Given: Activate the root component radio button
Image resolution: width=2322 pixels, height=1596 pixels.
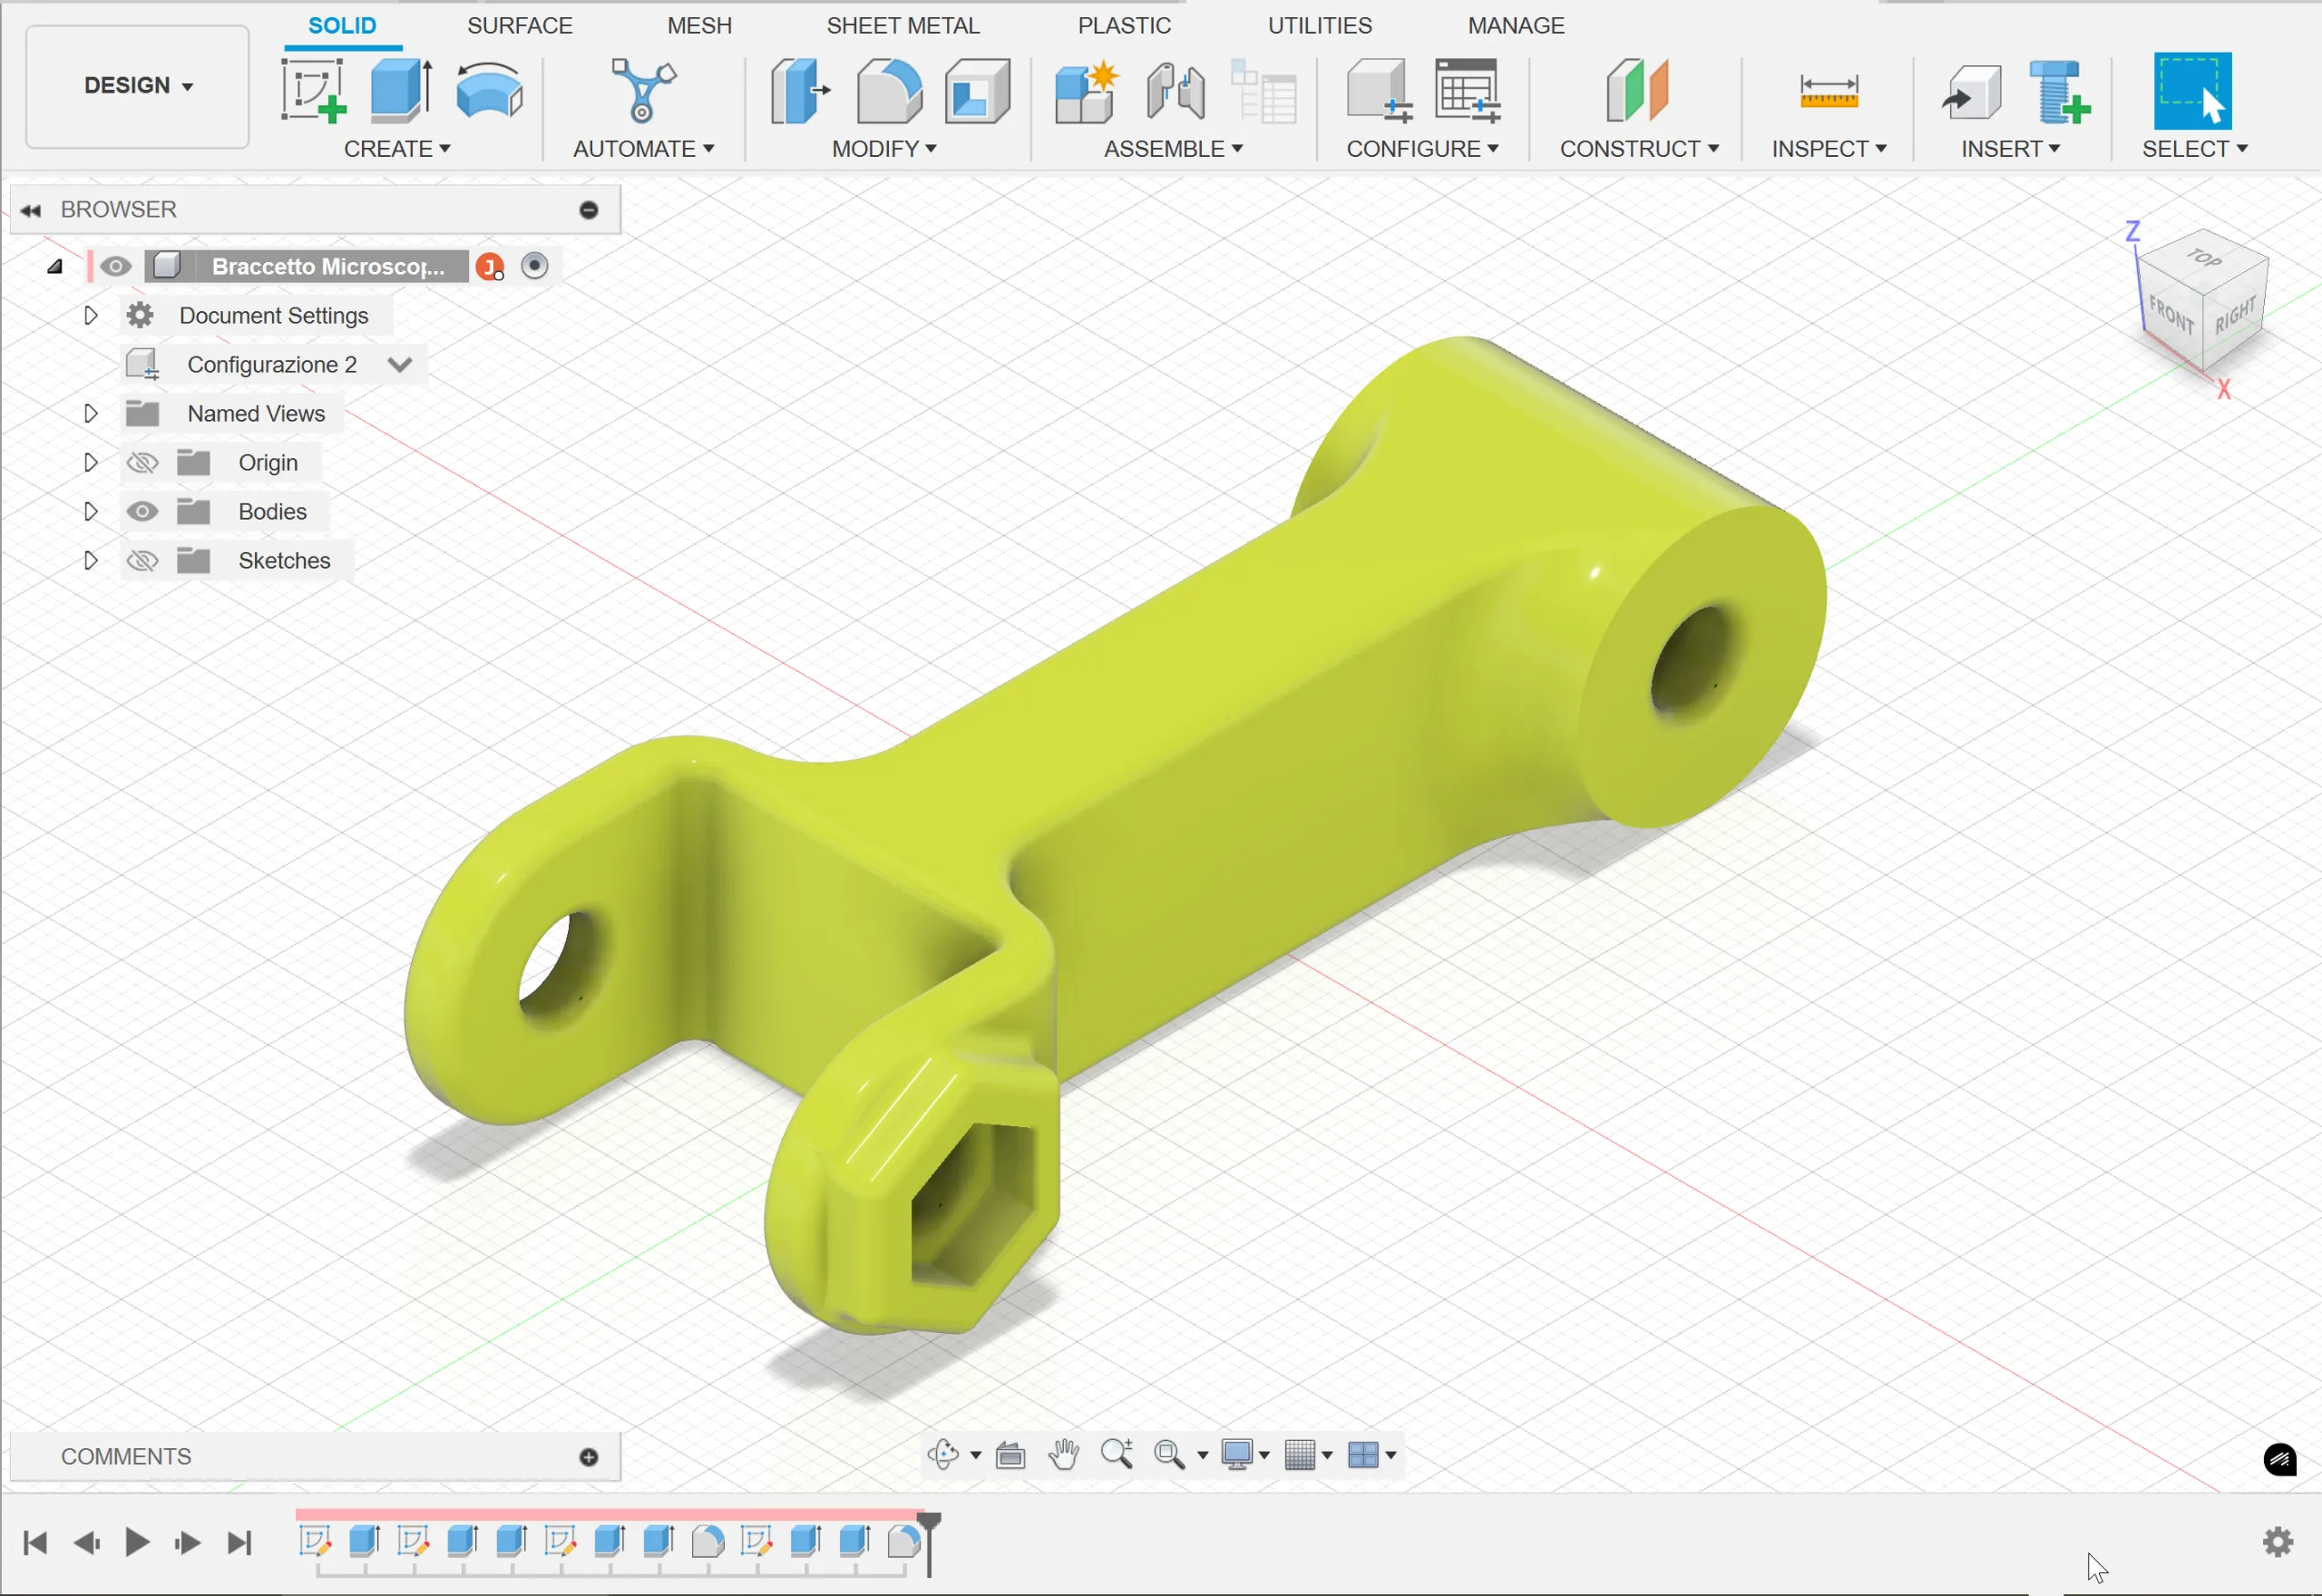Looking at the screenshot, I should pyautogui.click(x=535, y=266).
